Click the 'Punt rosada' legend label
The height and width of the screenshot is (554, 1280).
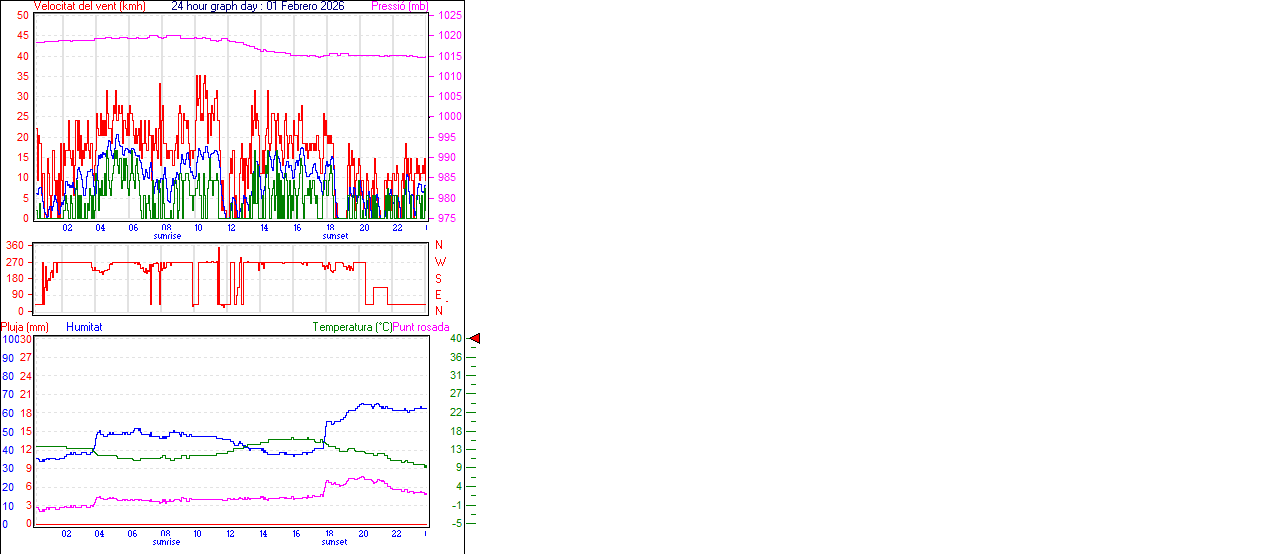click(x=421, y=327)
